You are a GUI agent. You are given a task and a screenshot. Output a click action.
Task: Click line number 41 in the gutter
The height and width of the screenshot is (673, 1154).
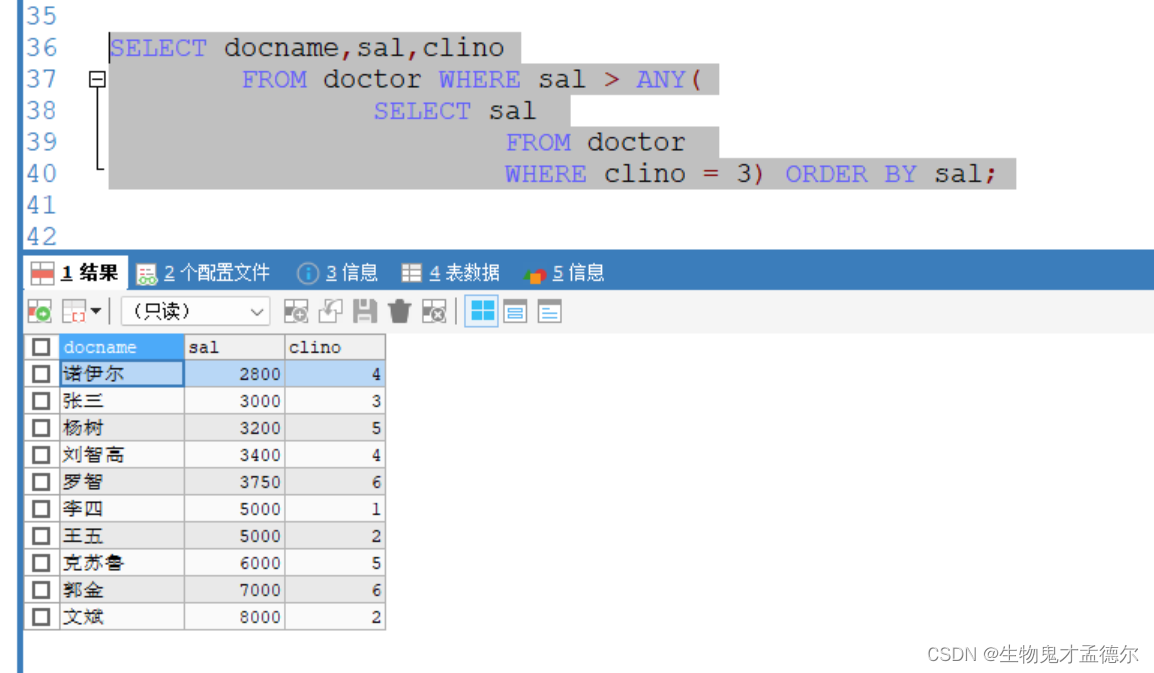pos(41,205)
